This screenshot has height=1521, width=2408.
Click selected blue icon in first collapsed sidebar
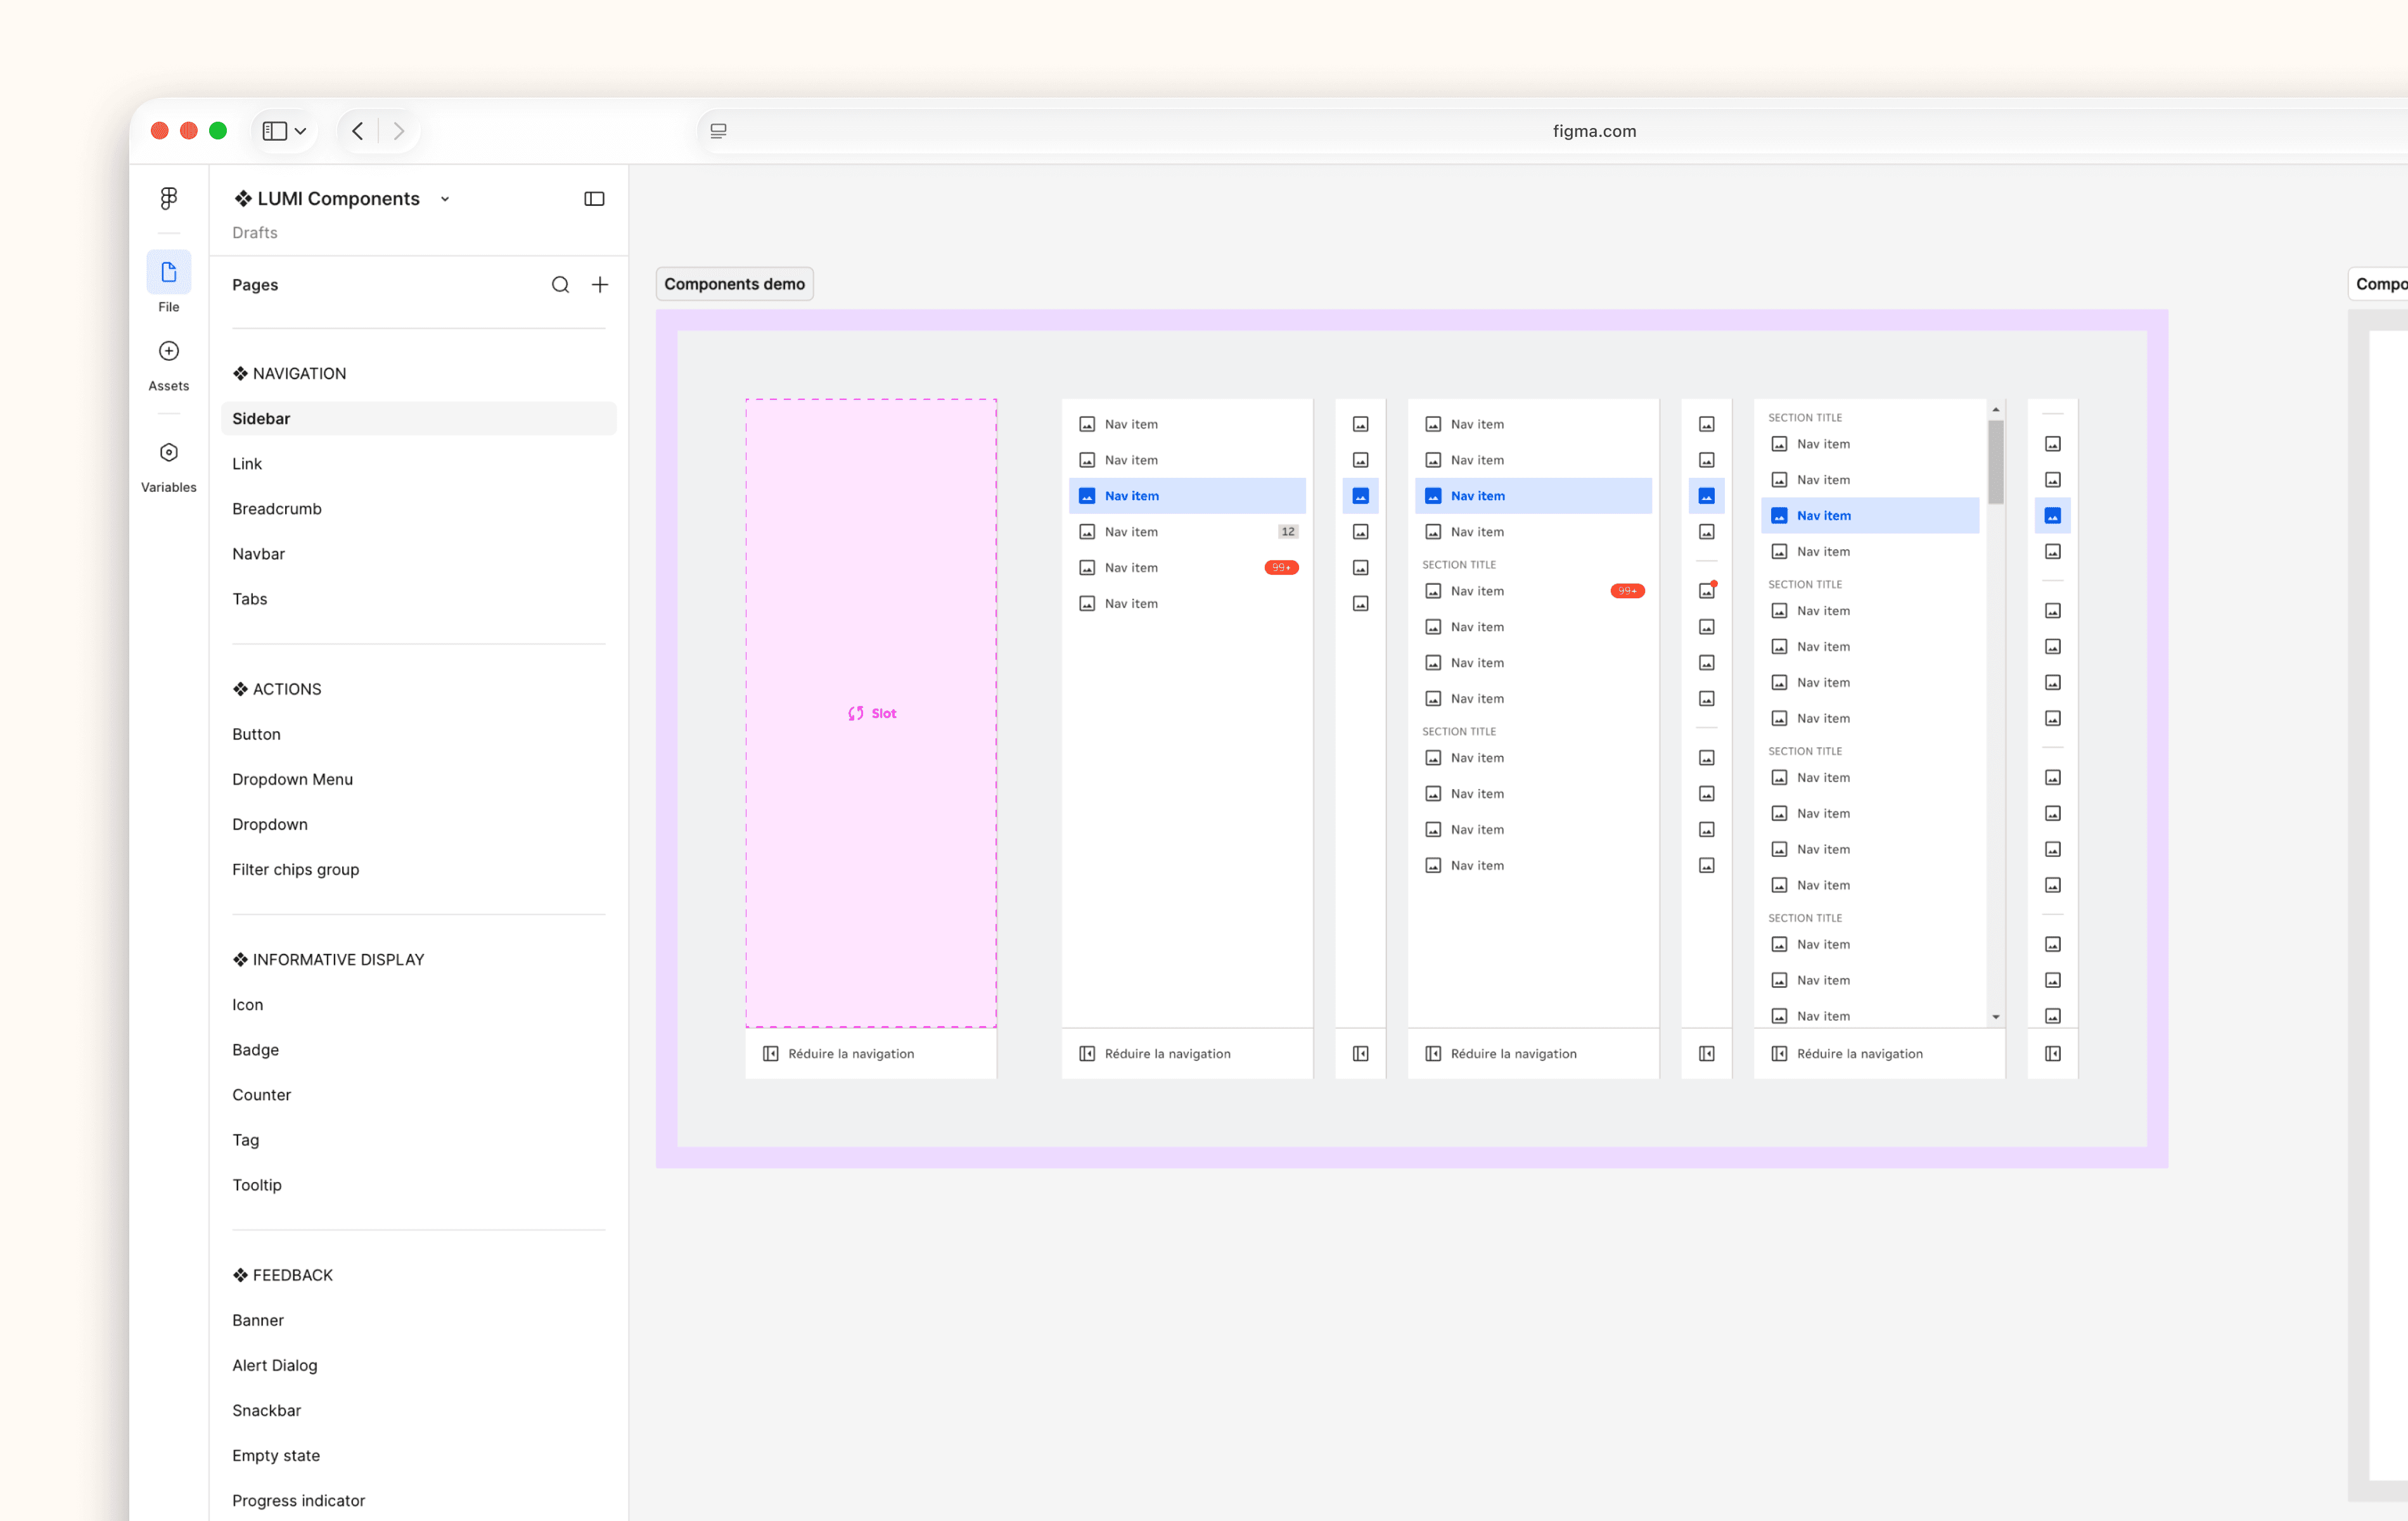[1361, 496]
